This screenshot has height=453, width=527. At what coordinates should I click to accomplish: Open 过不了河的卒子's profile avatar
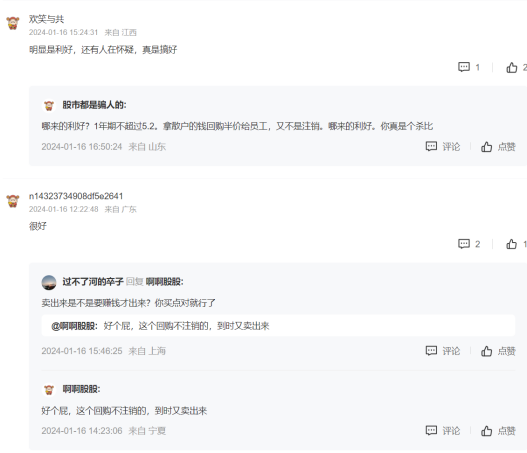point(49,282)
